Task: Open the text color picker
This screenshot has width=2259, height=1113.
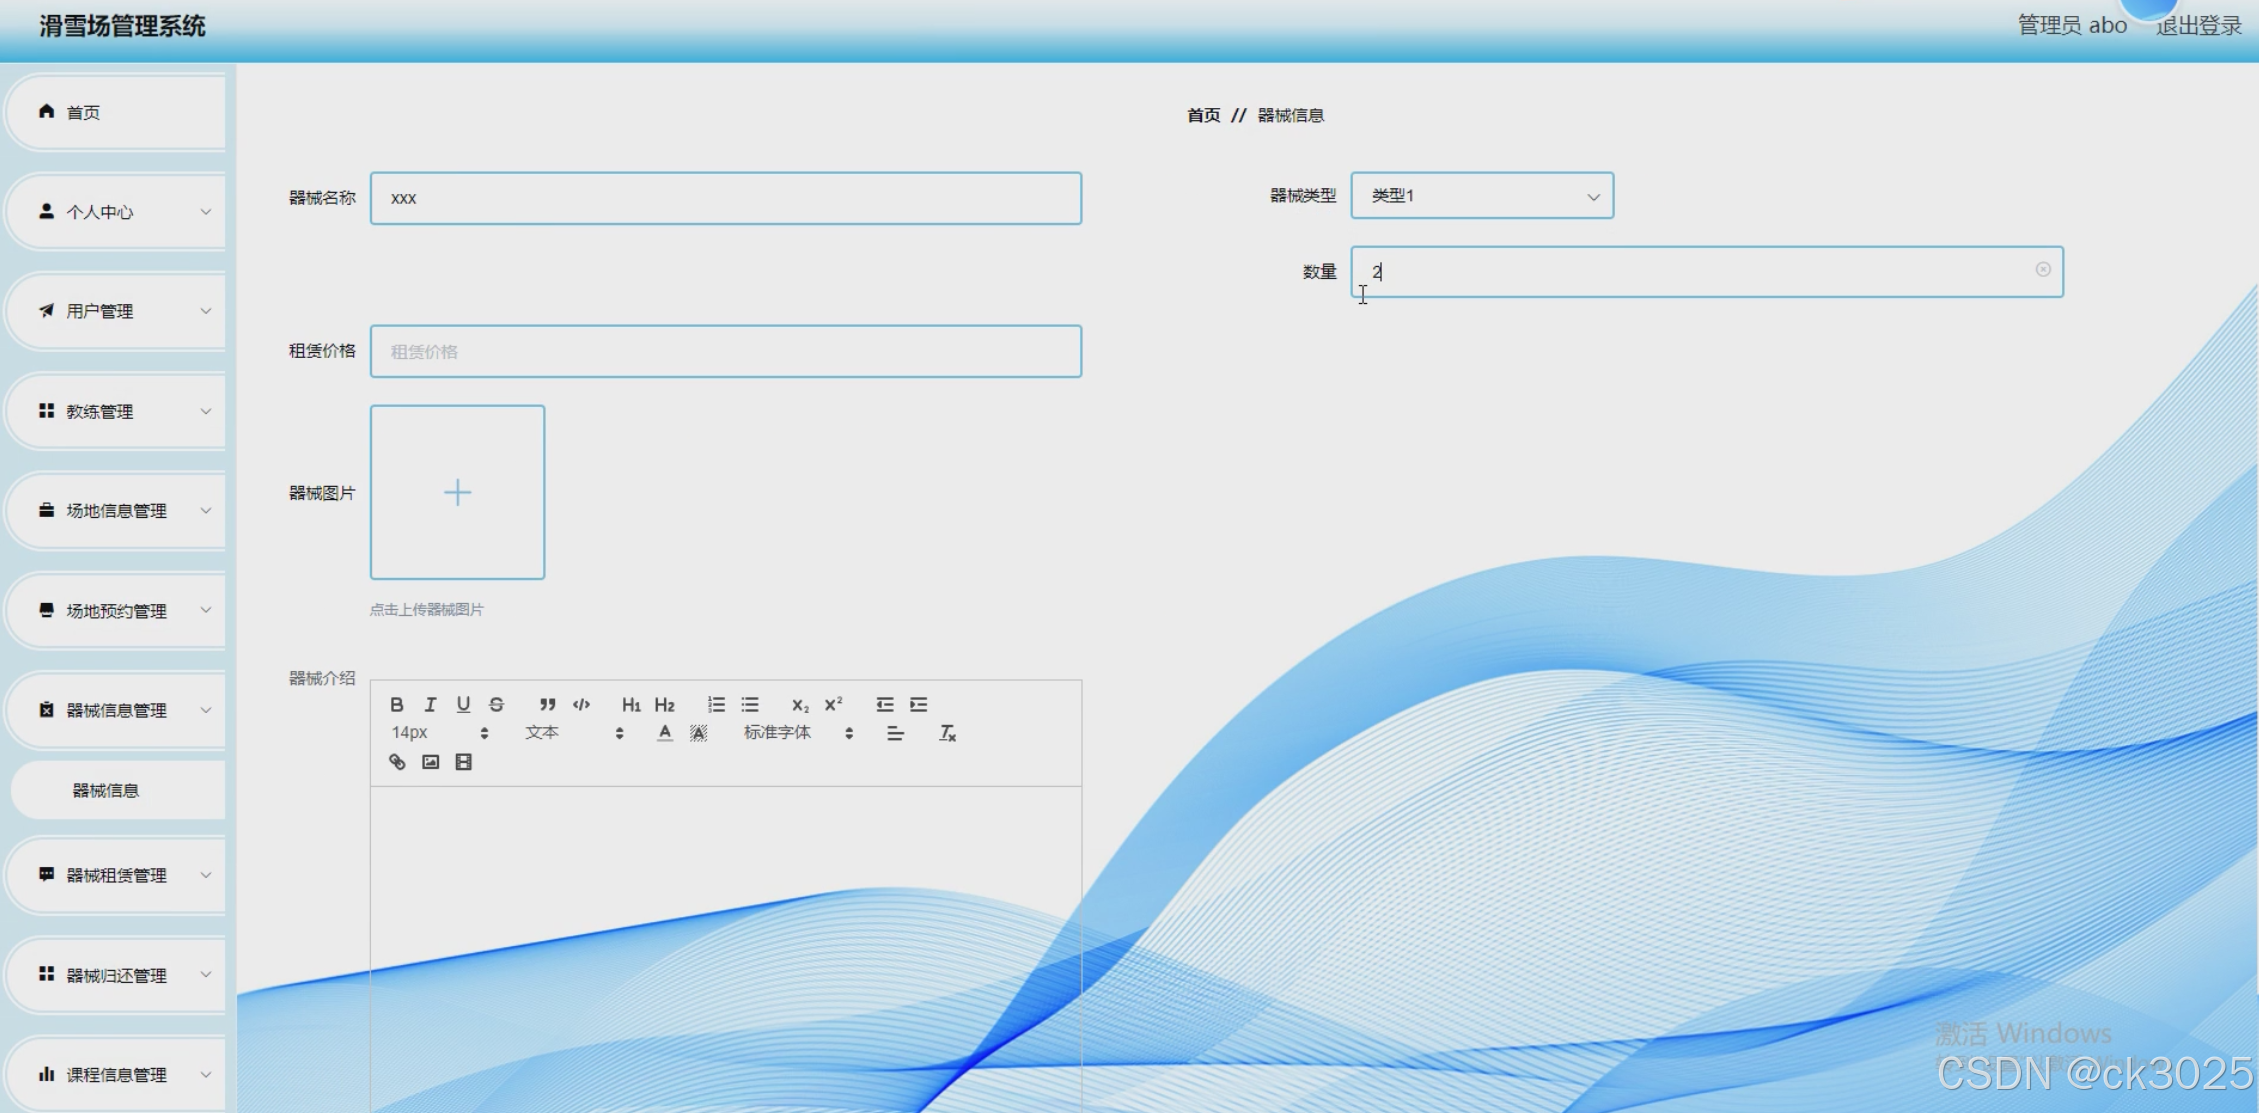Action: point(665,733)
